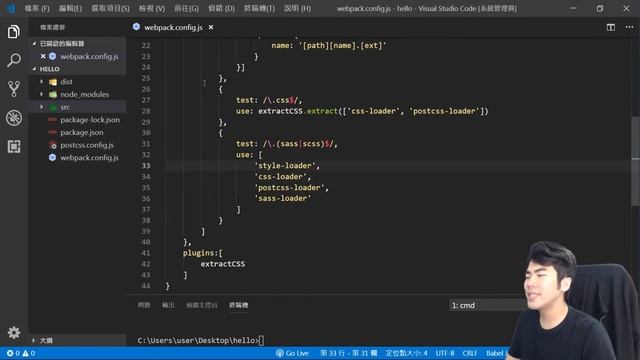Open the editor more actions ellipsis
Image resolution: width=640 pixels, height=360 pixels.
coord(629,27)
